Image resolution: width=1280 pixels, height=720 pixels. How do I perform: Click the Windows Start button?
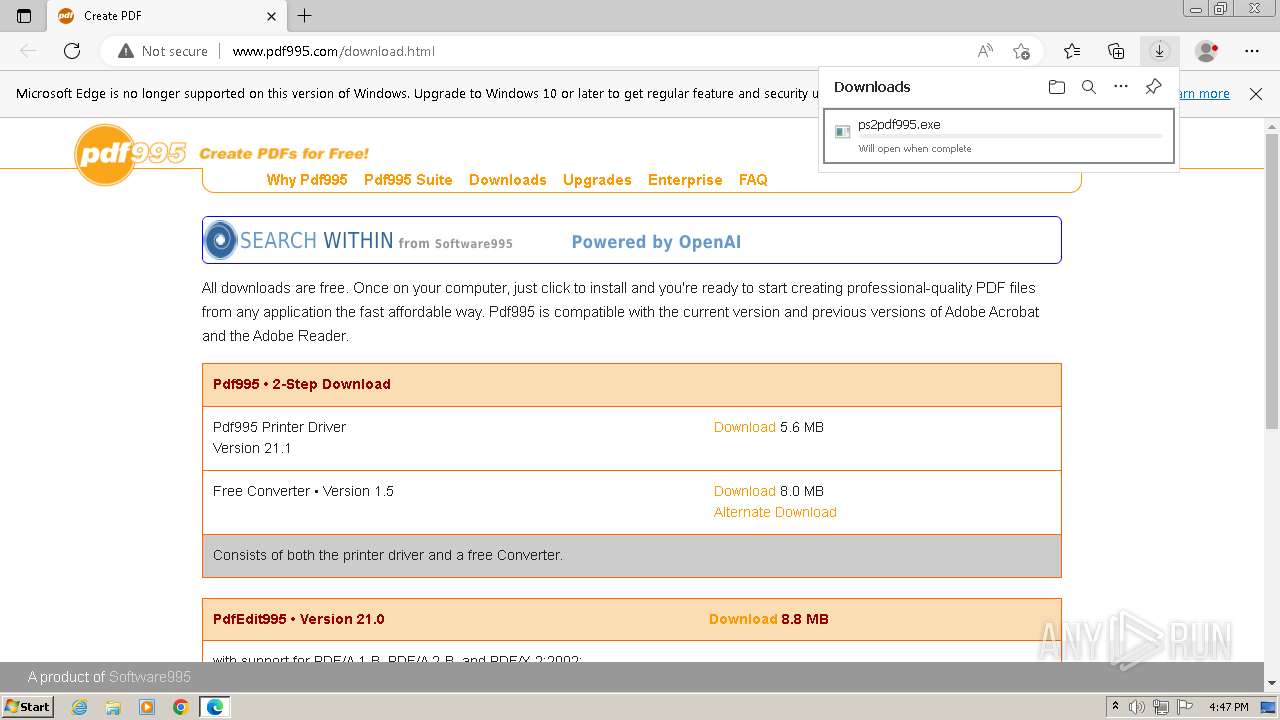pyautogui.click(x=27, y=707)
